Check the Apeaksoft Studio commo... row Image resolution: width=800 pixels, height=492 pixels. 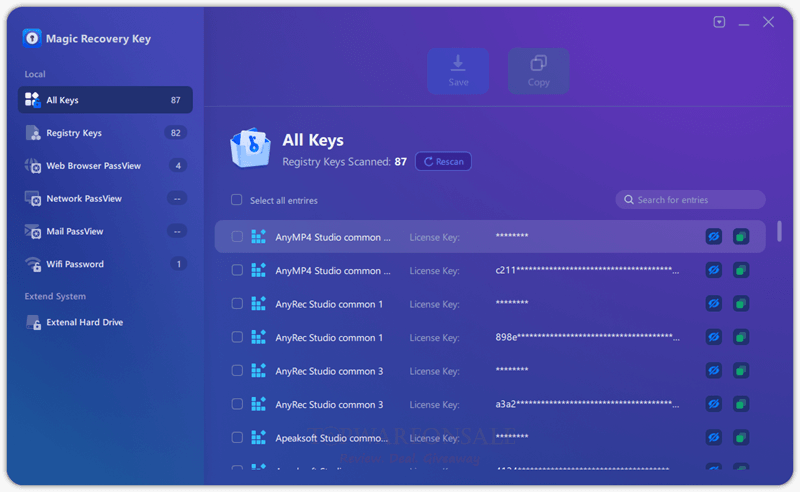coord(237,437)
